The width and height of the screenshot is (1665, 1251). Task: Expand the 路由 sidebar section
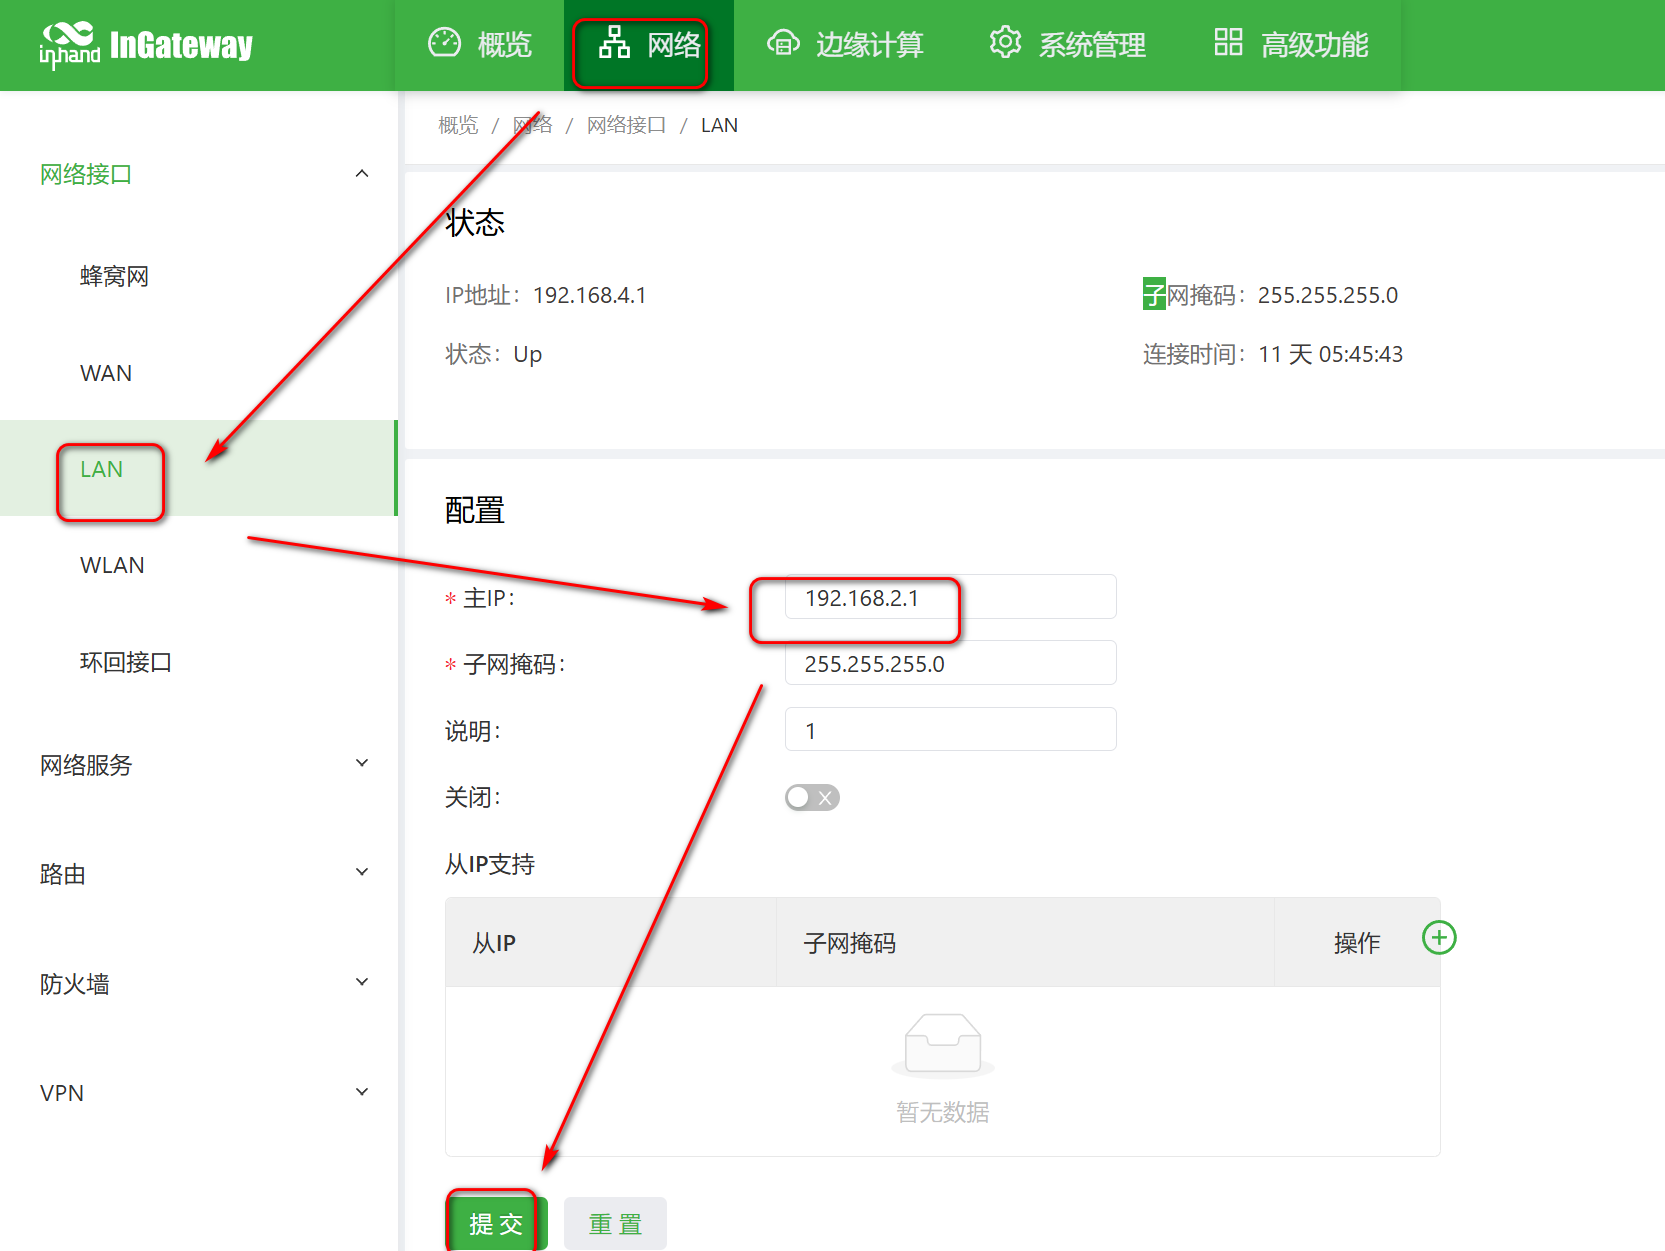[362, 872]
